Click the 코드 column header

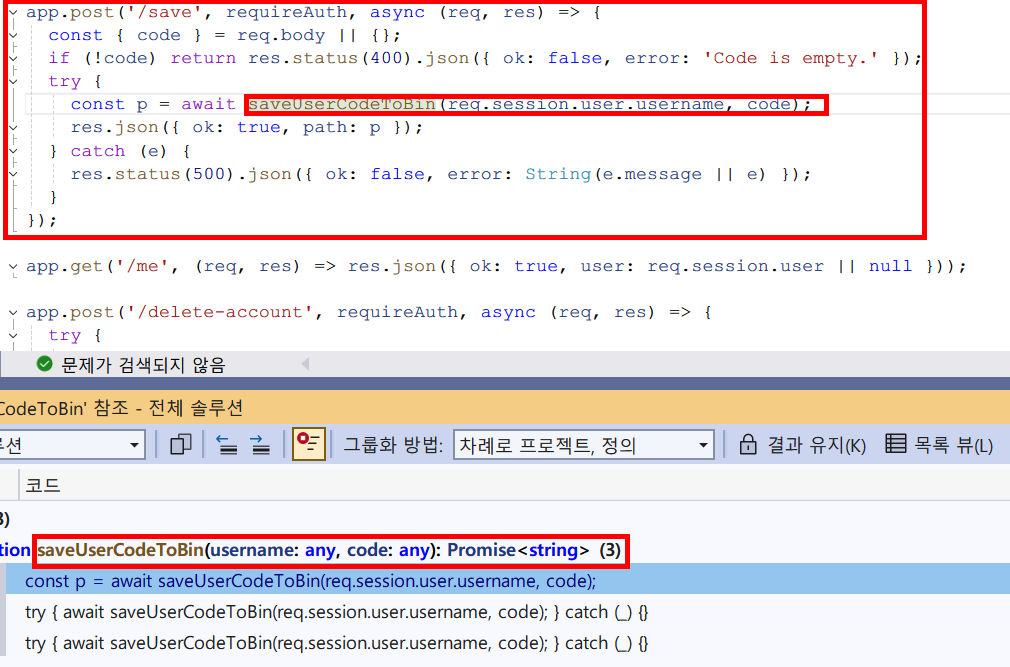point(43,485)
